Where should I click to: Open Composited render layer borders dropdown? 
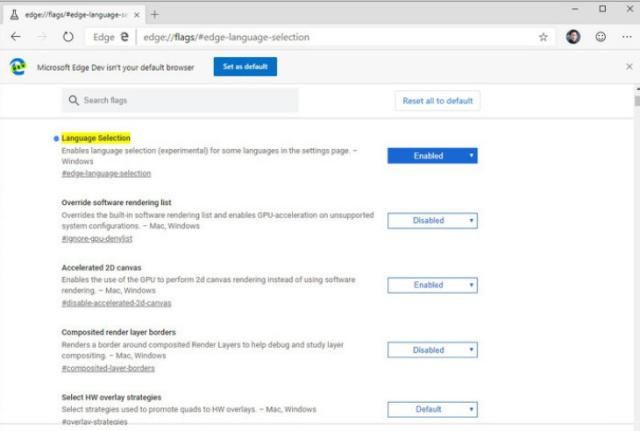pyautogui.click(x=432, y=350)
